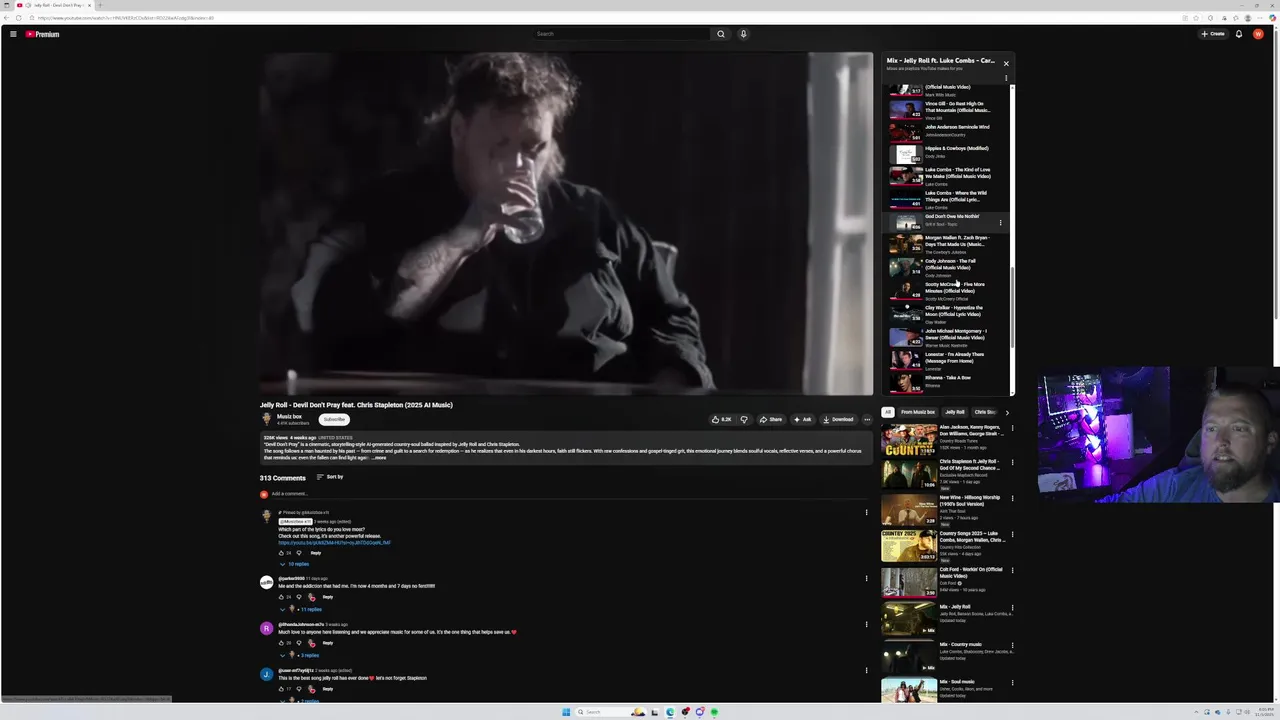Open options for Alan Jackson country video
This screenshot has width=1280, height=720.
click(x=1012, y=428)
